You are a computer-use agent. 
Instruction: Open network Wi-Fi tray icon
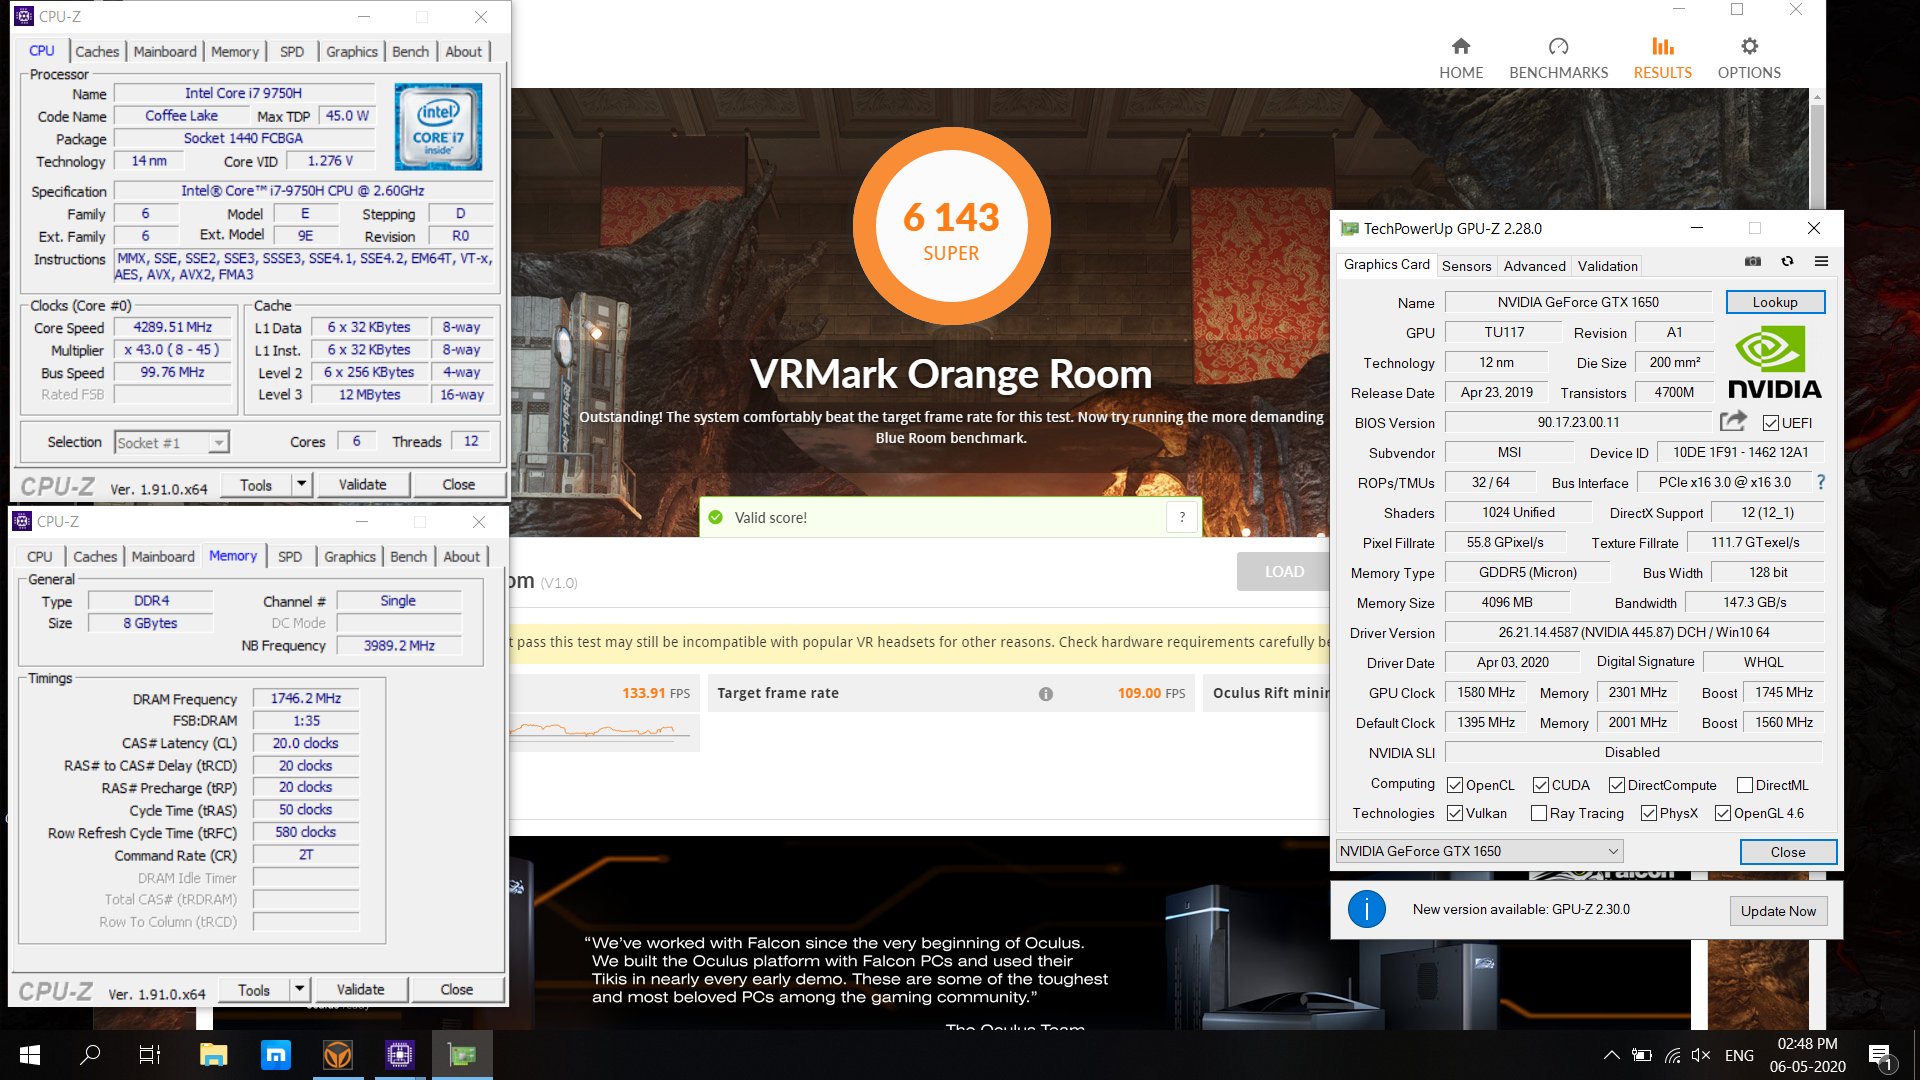(1672, 1055)
